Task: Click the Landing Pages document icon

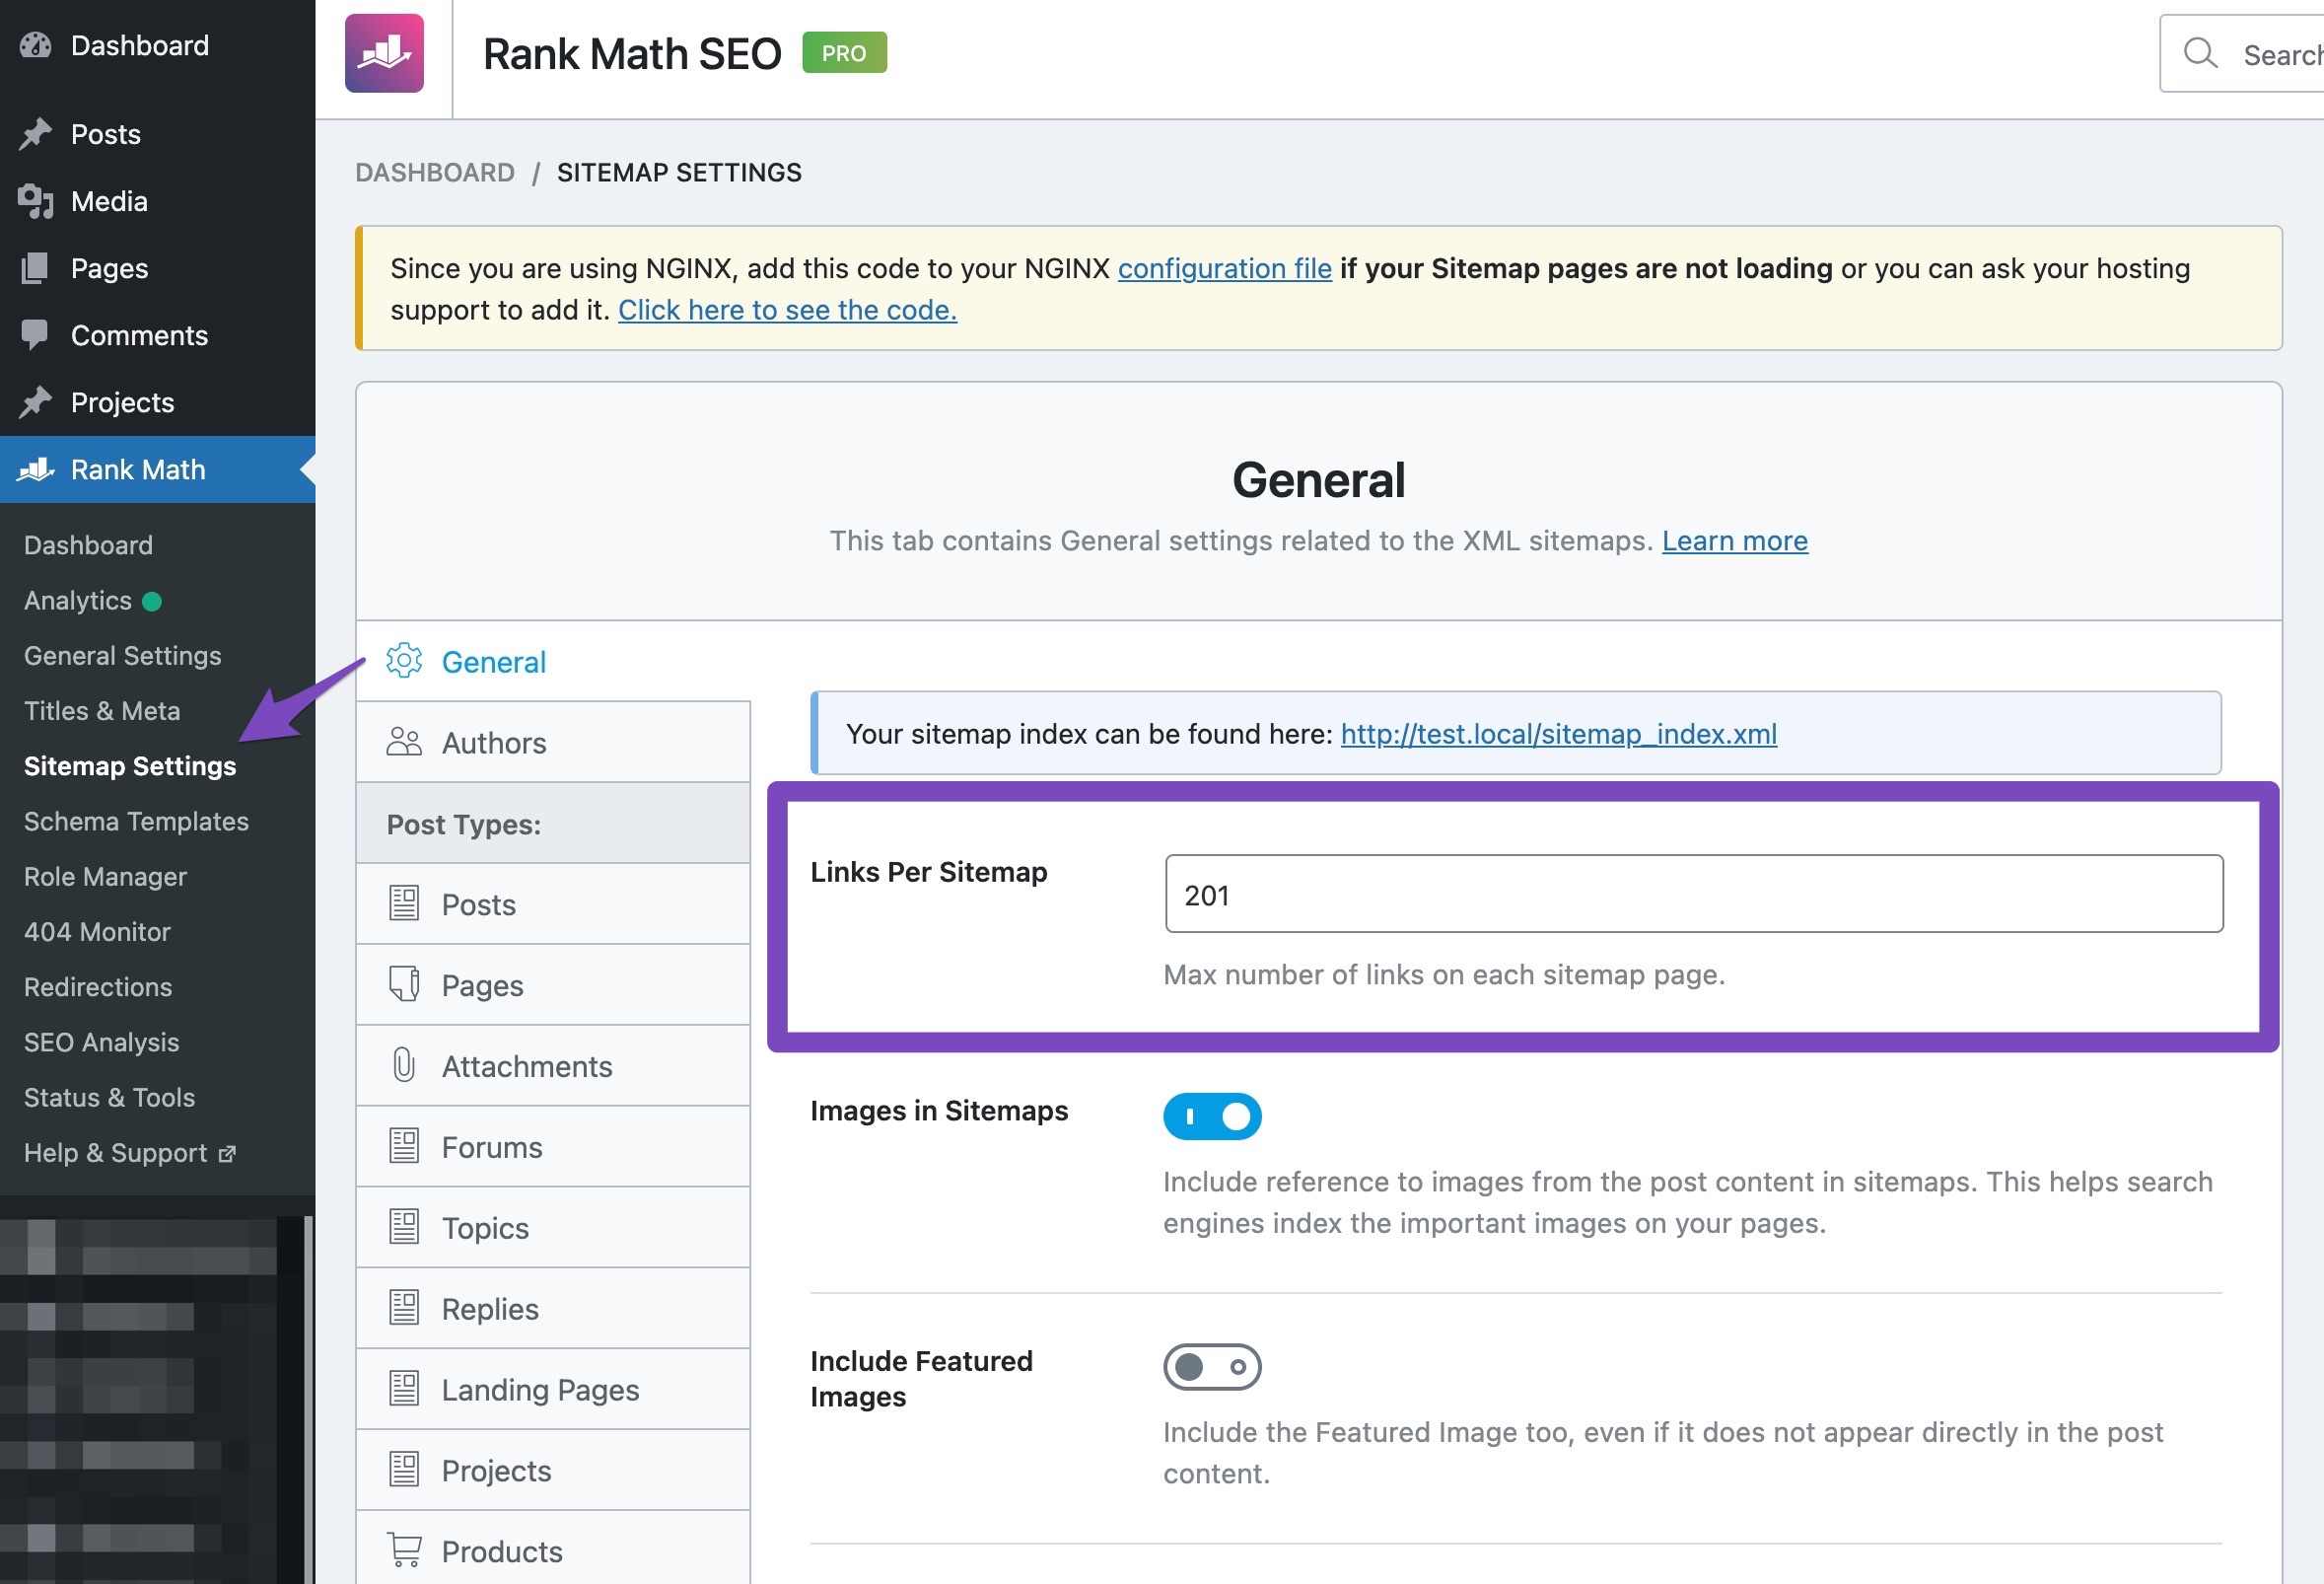Action: 404,1389
